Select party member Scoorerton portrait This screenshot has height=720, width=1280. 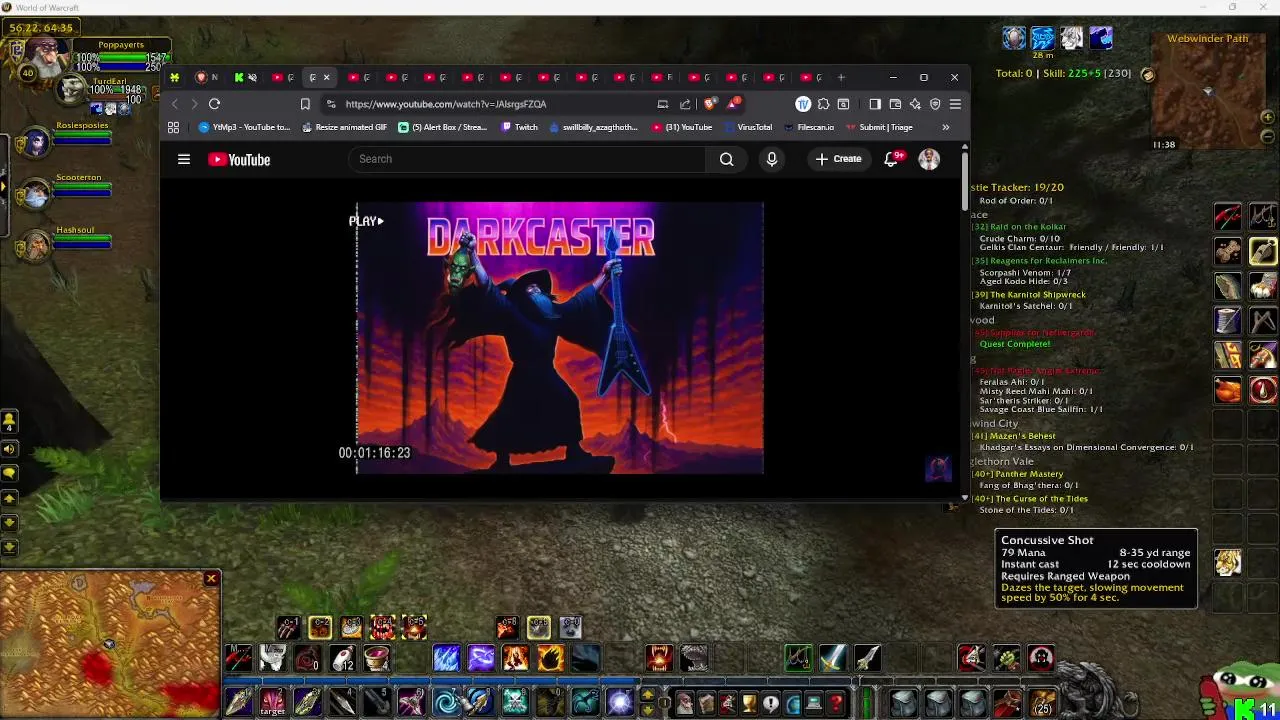pos(36,194)
